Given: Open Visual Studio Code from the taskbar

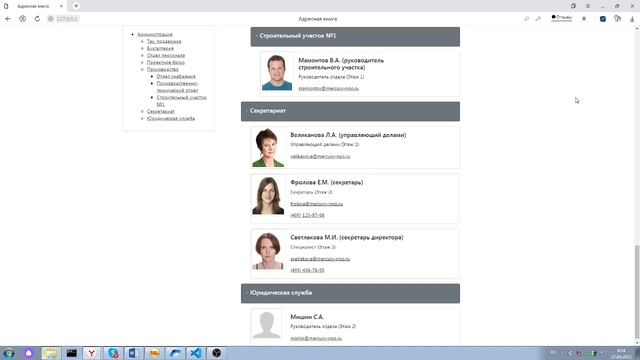Looking at the screenshot, I should coord(196,353).
